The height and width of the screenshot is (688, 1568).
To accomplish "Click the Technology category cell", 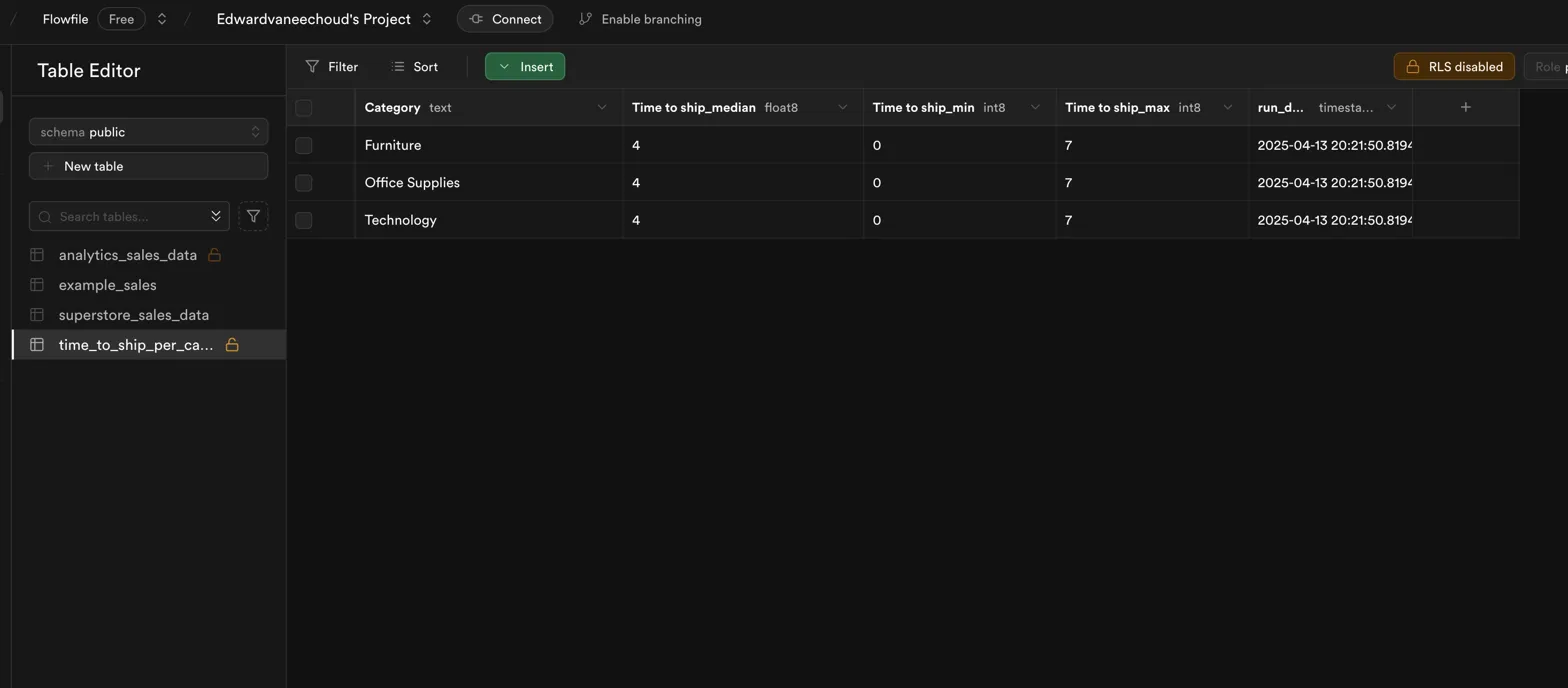I will tap(489, 220).
